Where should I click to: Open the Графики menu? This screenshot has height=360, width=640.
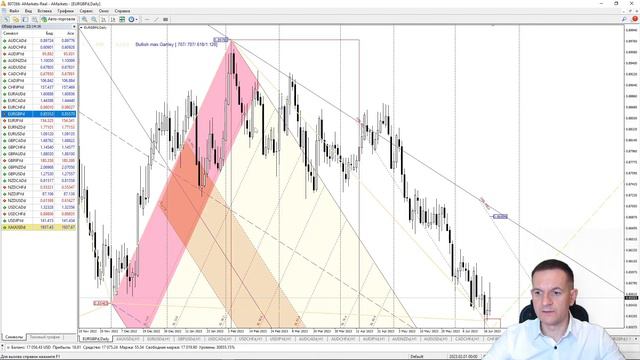pos(65,11)
